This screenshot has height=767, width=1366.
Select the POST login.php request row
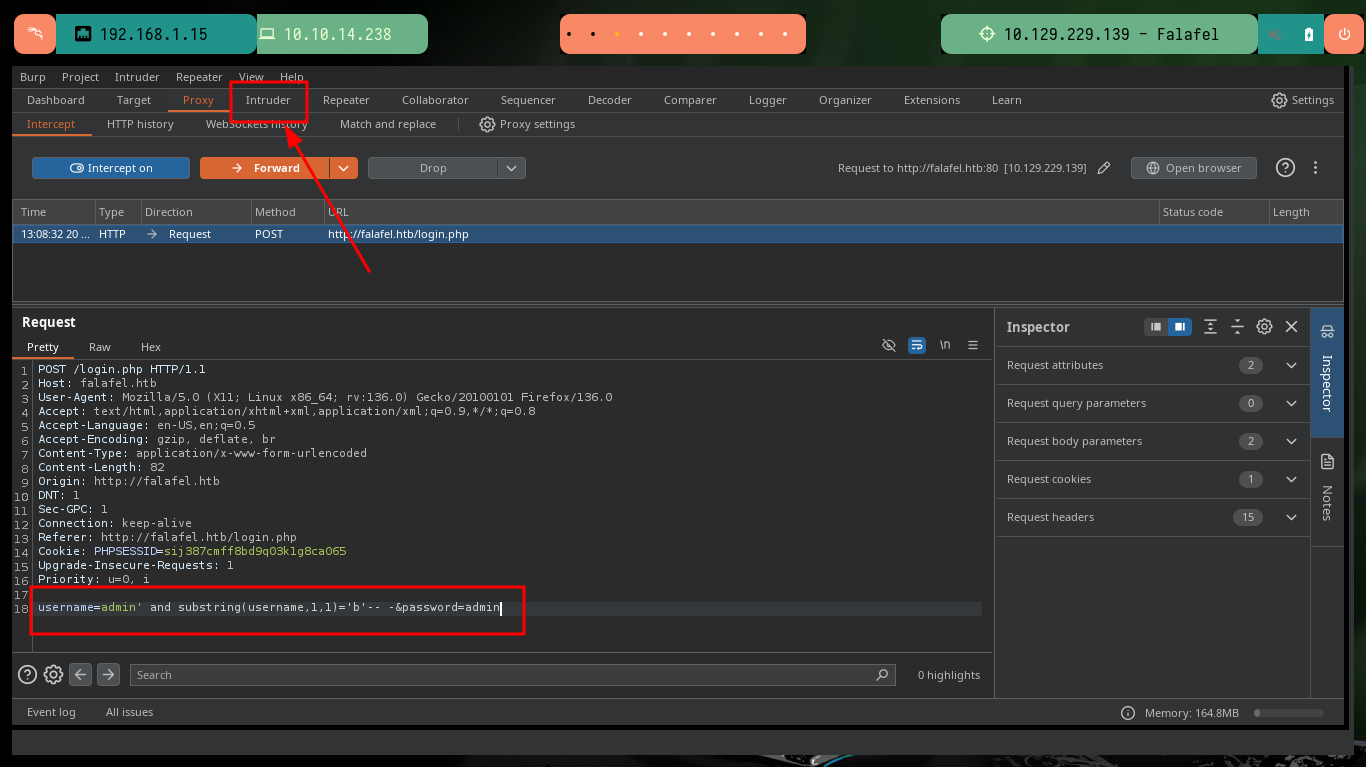tap(677, 234)
